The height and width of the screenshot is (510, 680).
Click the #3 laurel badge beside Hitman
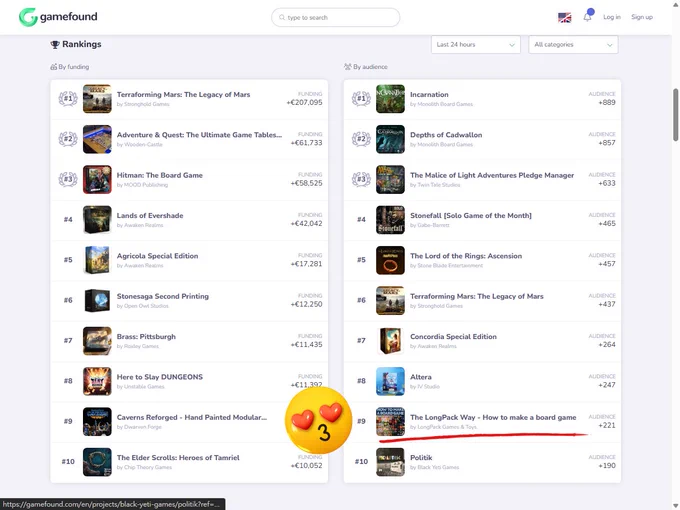[x=68, y=179]
